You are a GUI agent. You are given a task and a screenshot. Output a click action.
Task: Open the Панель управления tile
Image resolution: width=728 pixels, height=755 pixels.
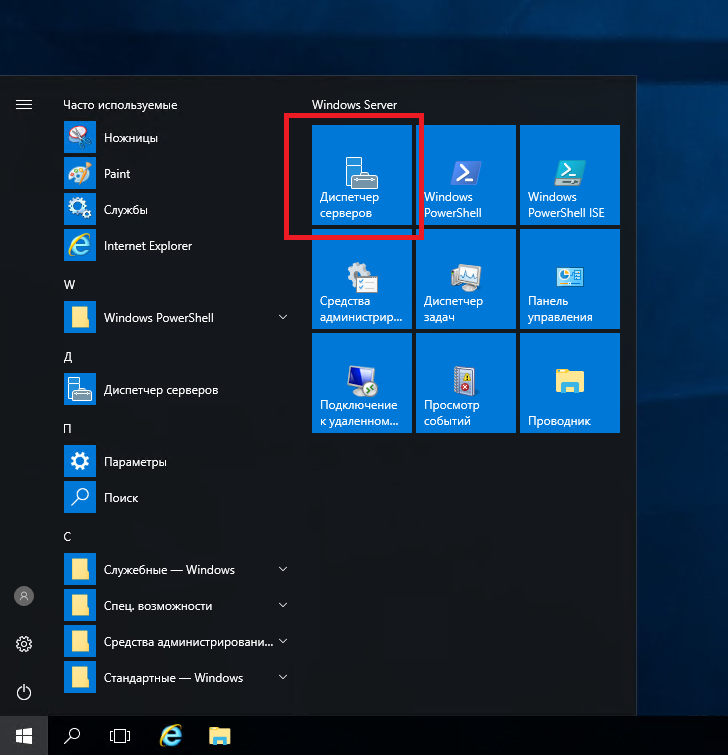coord(569,279)
